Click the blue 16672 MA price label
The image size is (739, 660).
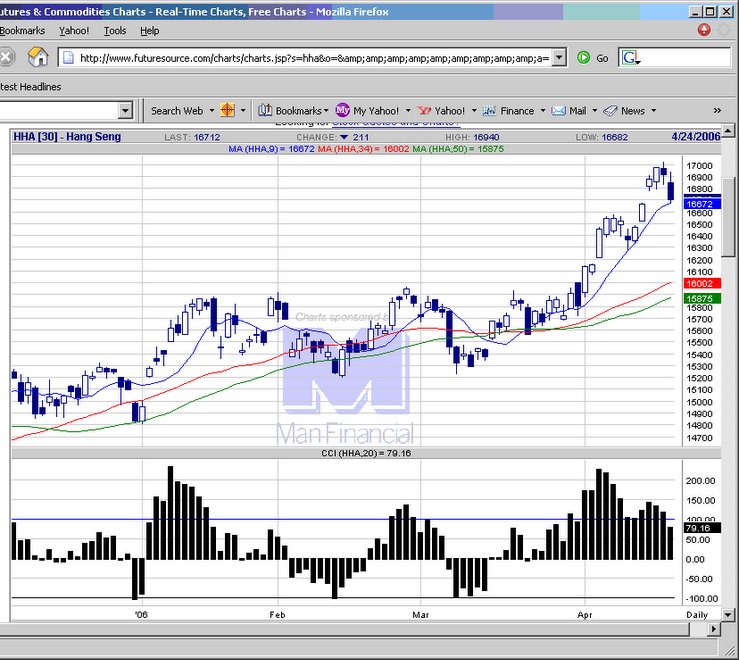click(700, 204)
